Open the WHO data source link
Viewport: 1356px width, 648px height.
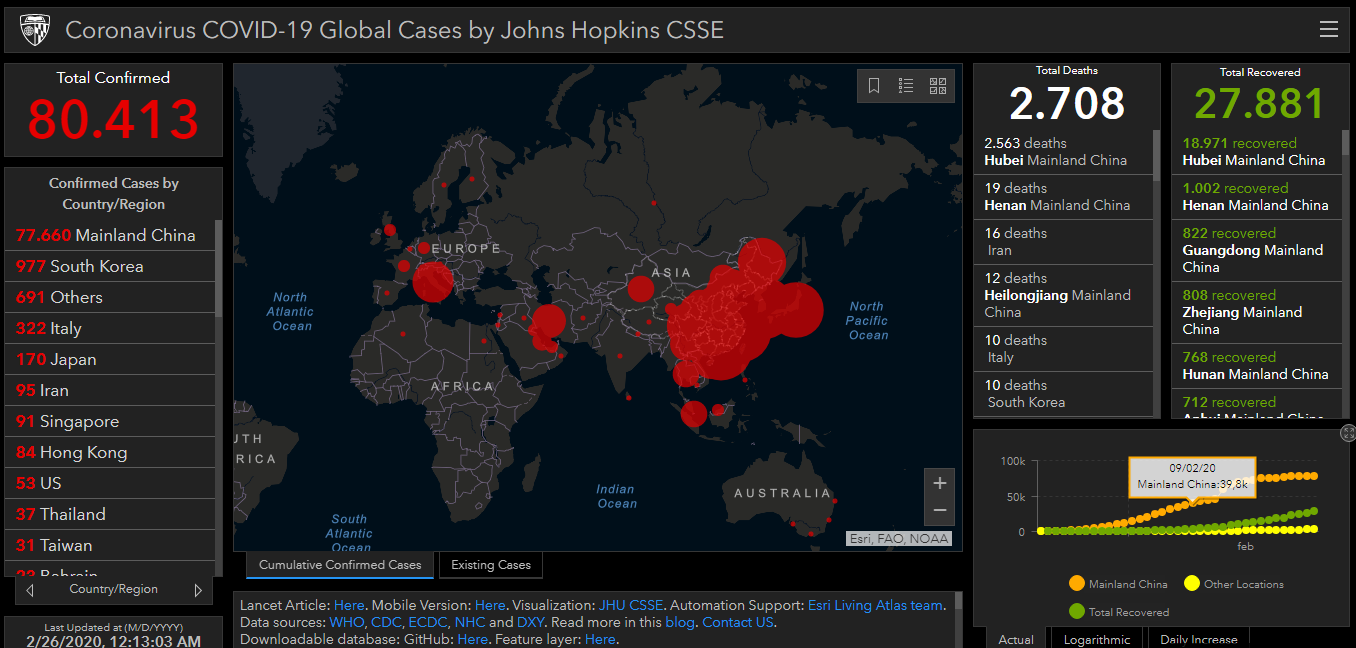coord(348,622)
